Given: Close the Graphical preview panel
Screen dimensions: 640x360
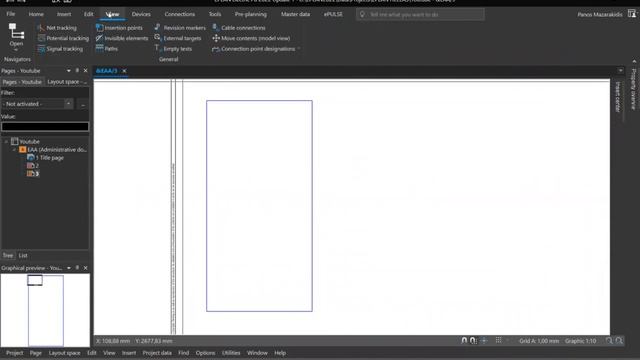Looking at the screenshot, I should click(x=86, y=268).
